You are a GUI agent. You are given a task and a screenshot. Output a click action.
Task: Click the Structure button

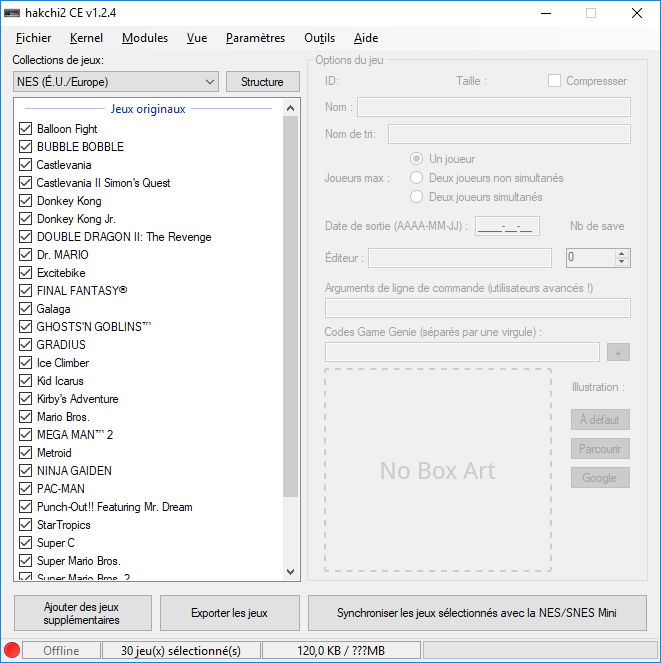pyautogui.click(x=263, y=82)
